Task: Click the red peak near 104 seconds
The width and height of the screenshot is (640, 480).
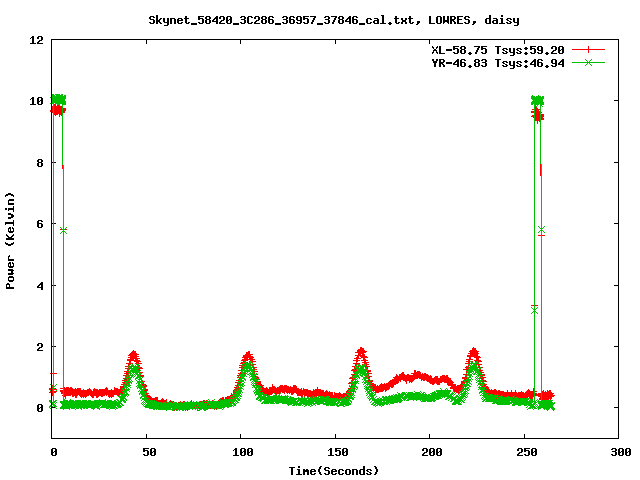Action: pos(248,355)
